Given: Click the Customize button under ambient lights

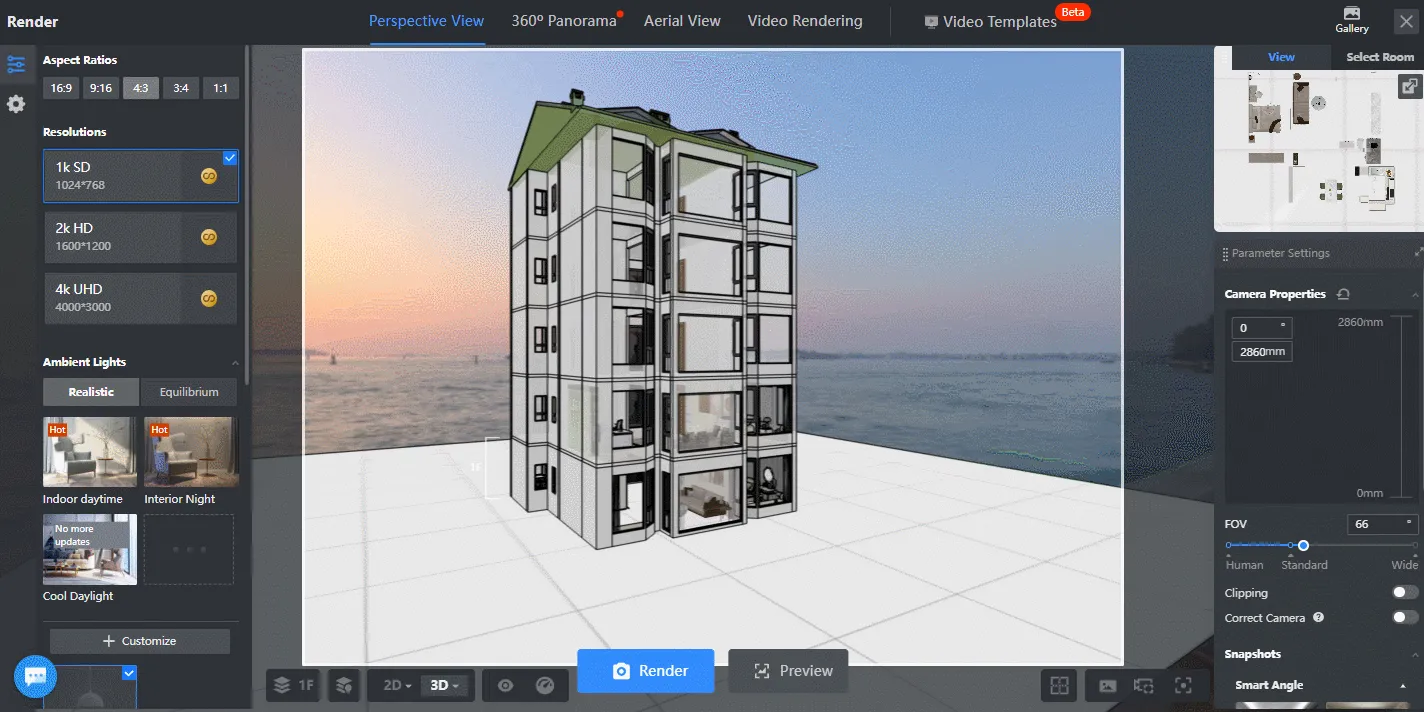Looking at the screenshot, I should [139, 641].
